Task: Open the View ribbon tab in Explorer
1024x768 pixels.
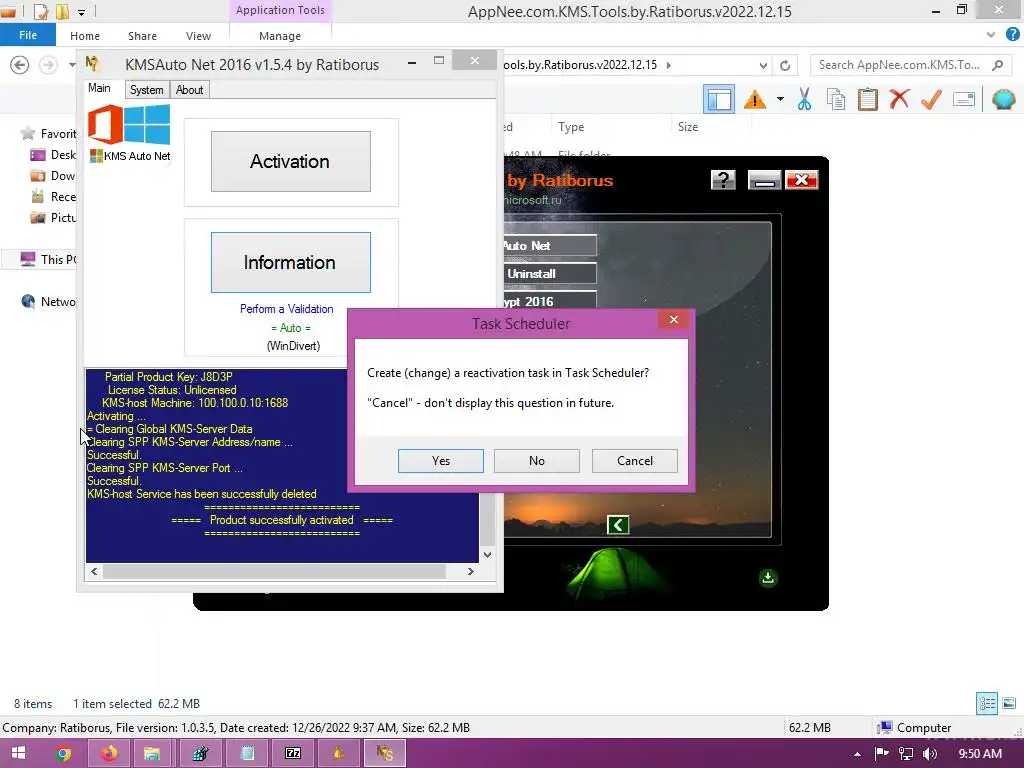Action: tap(198, 36)
